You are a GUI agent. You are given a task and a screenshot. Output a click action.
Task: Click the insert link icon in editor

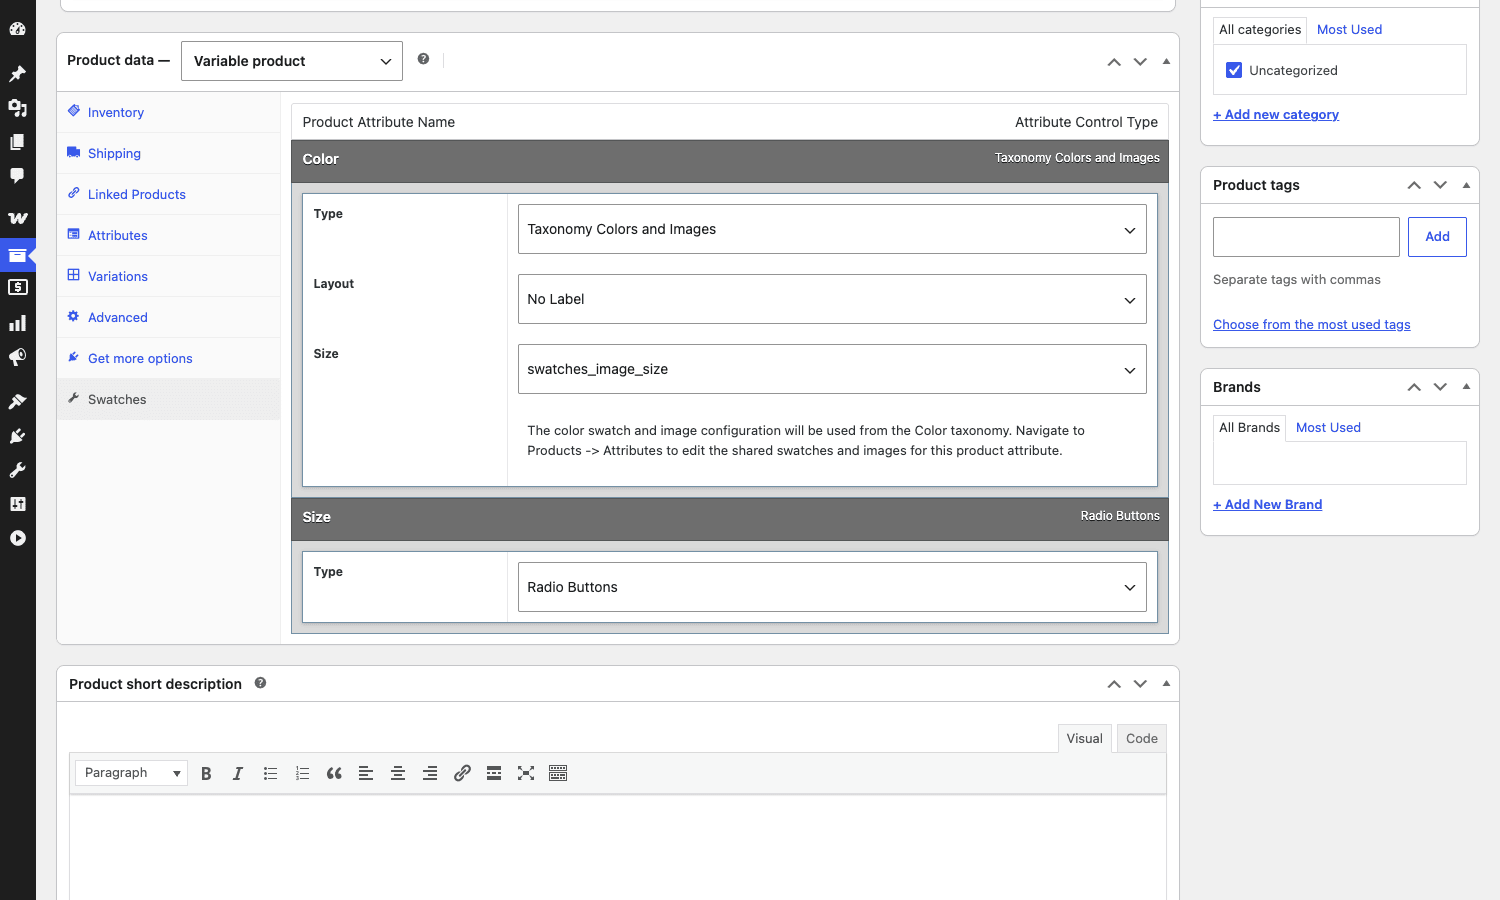(x=462, y=773)
